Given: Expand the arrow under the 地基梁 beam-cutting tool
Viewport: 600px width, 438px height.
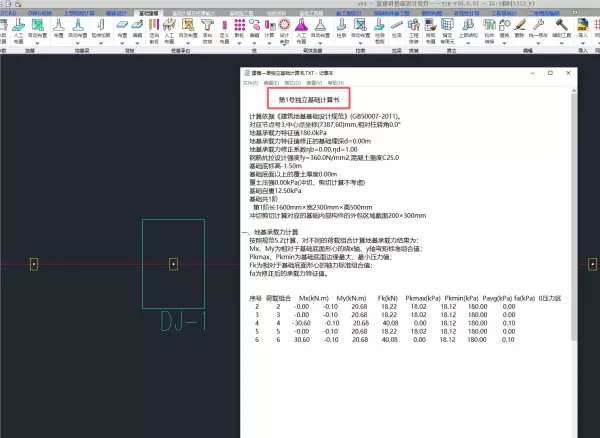Looking at the screenshot, I should pyautogui.click(x=101, y=43).
